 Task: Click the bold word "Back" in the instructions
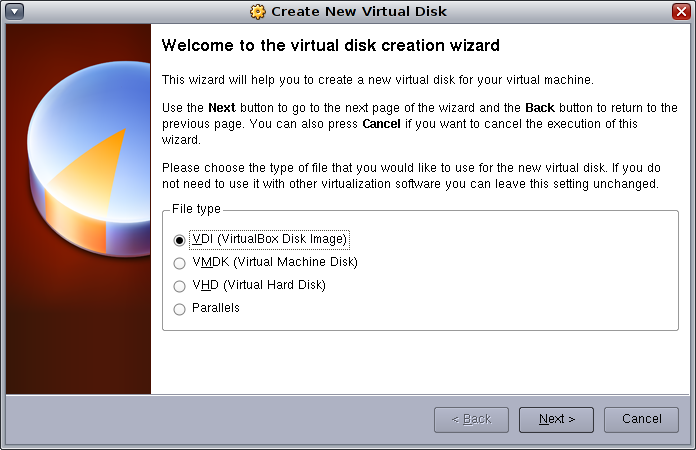(541, 107)
